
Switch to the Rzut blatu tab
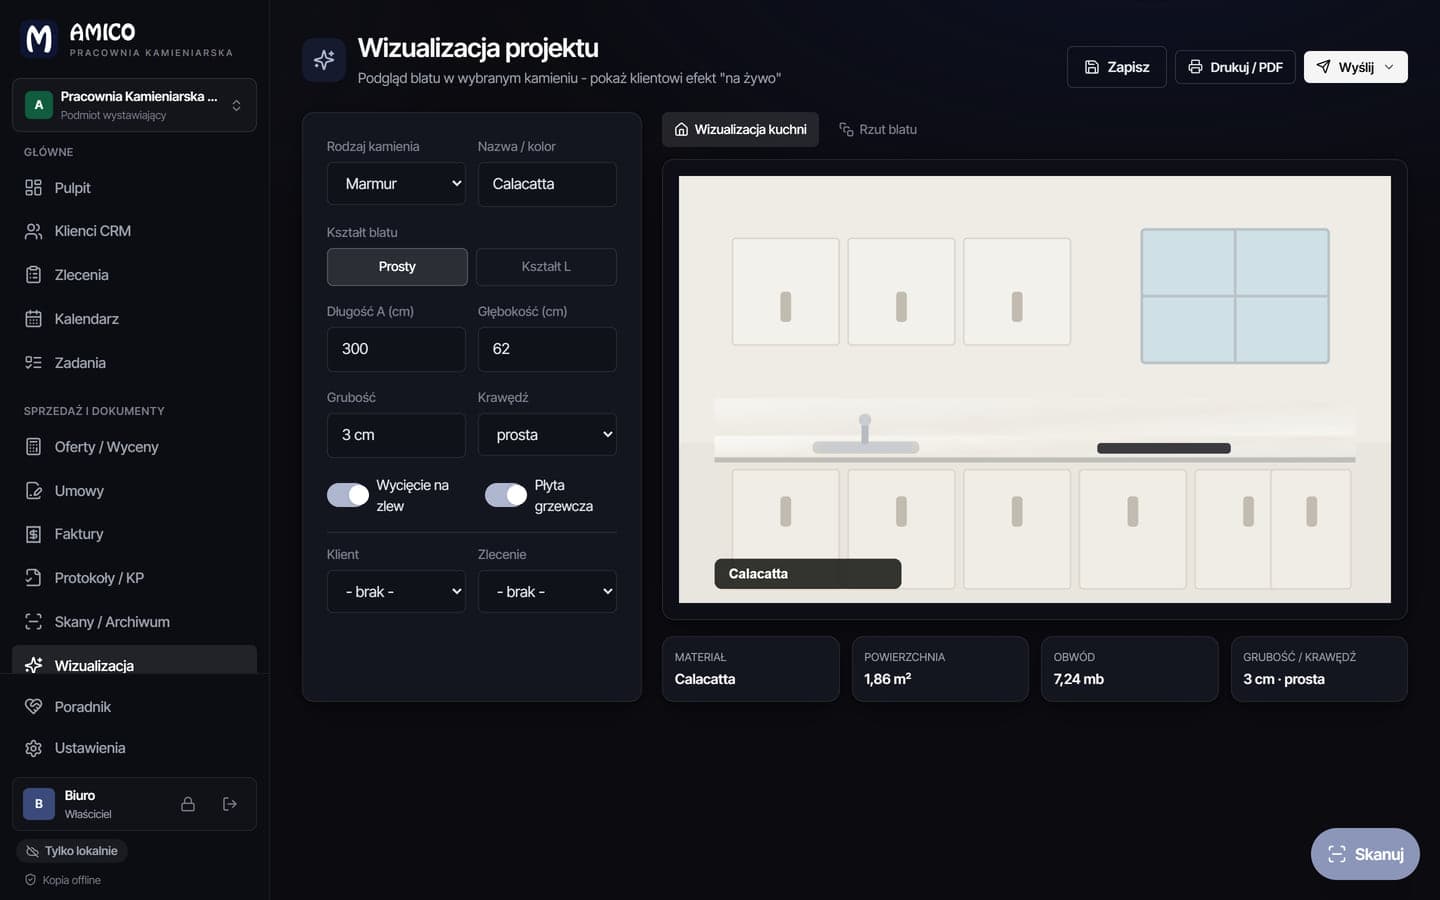pos(878,130)
